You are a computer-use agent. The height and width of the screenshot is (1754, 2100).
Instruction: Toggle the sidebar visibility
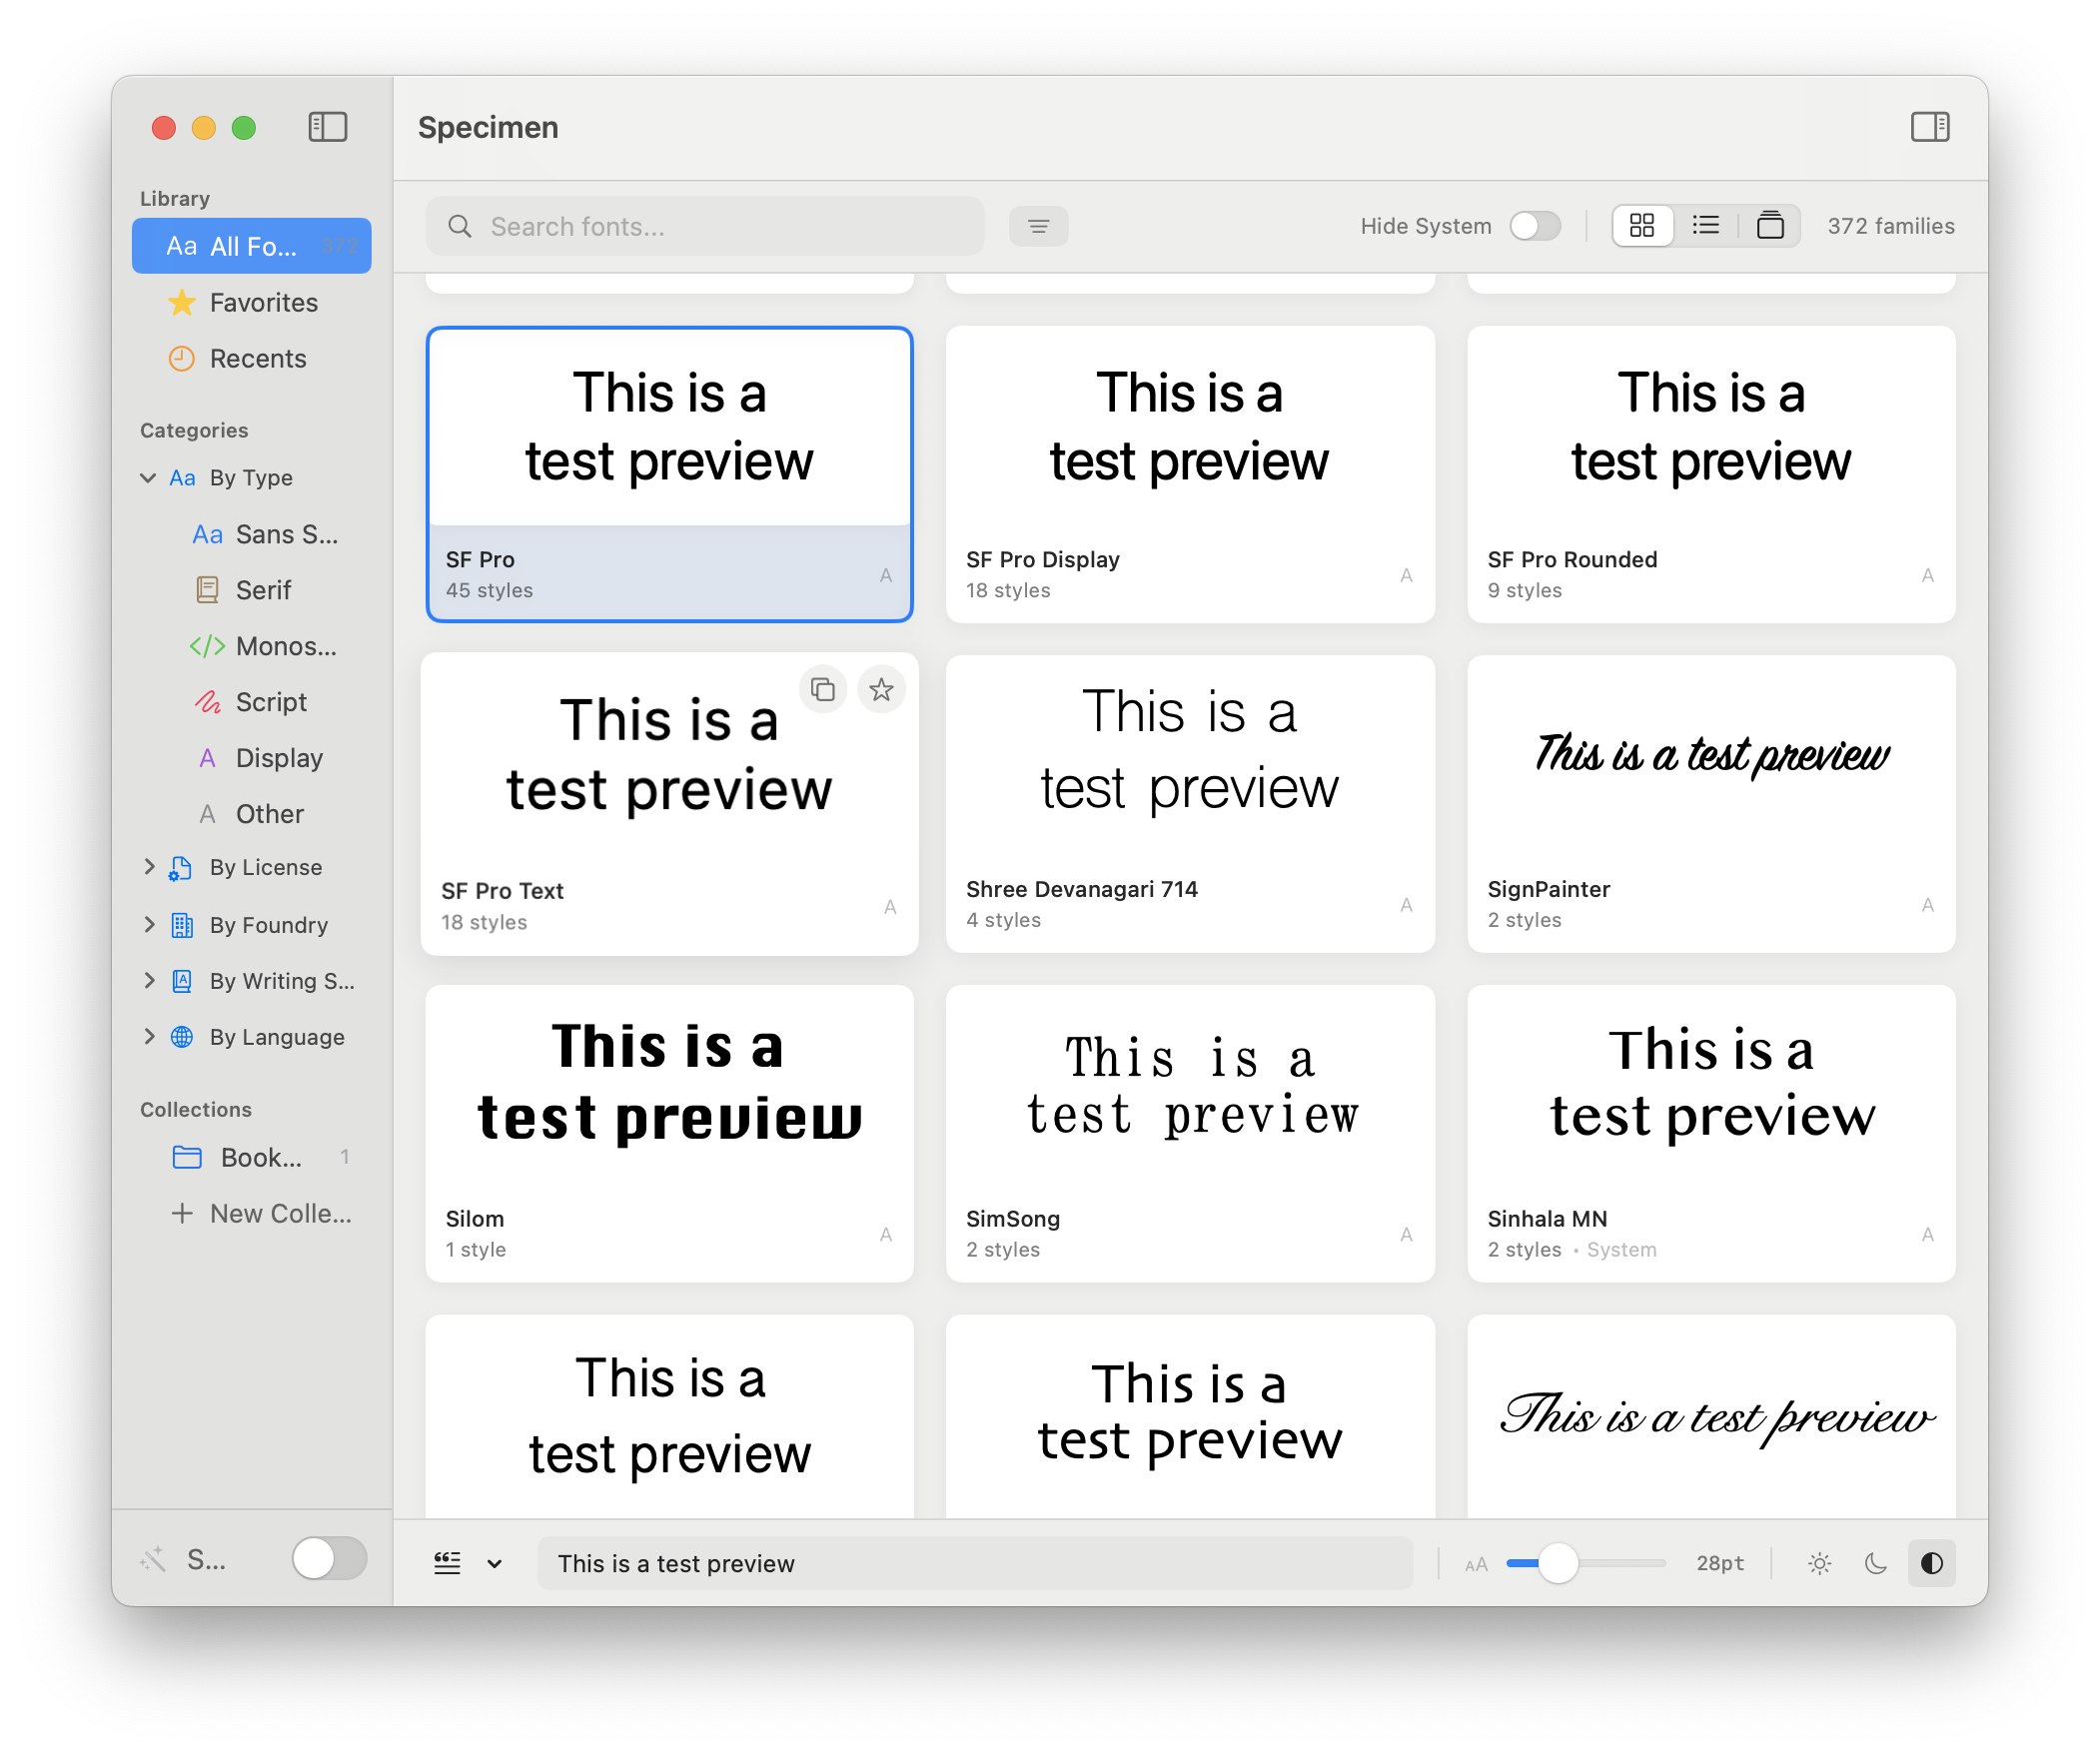pos(328,127)
